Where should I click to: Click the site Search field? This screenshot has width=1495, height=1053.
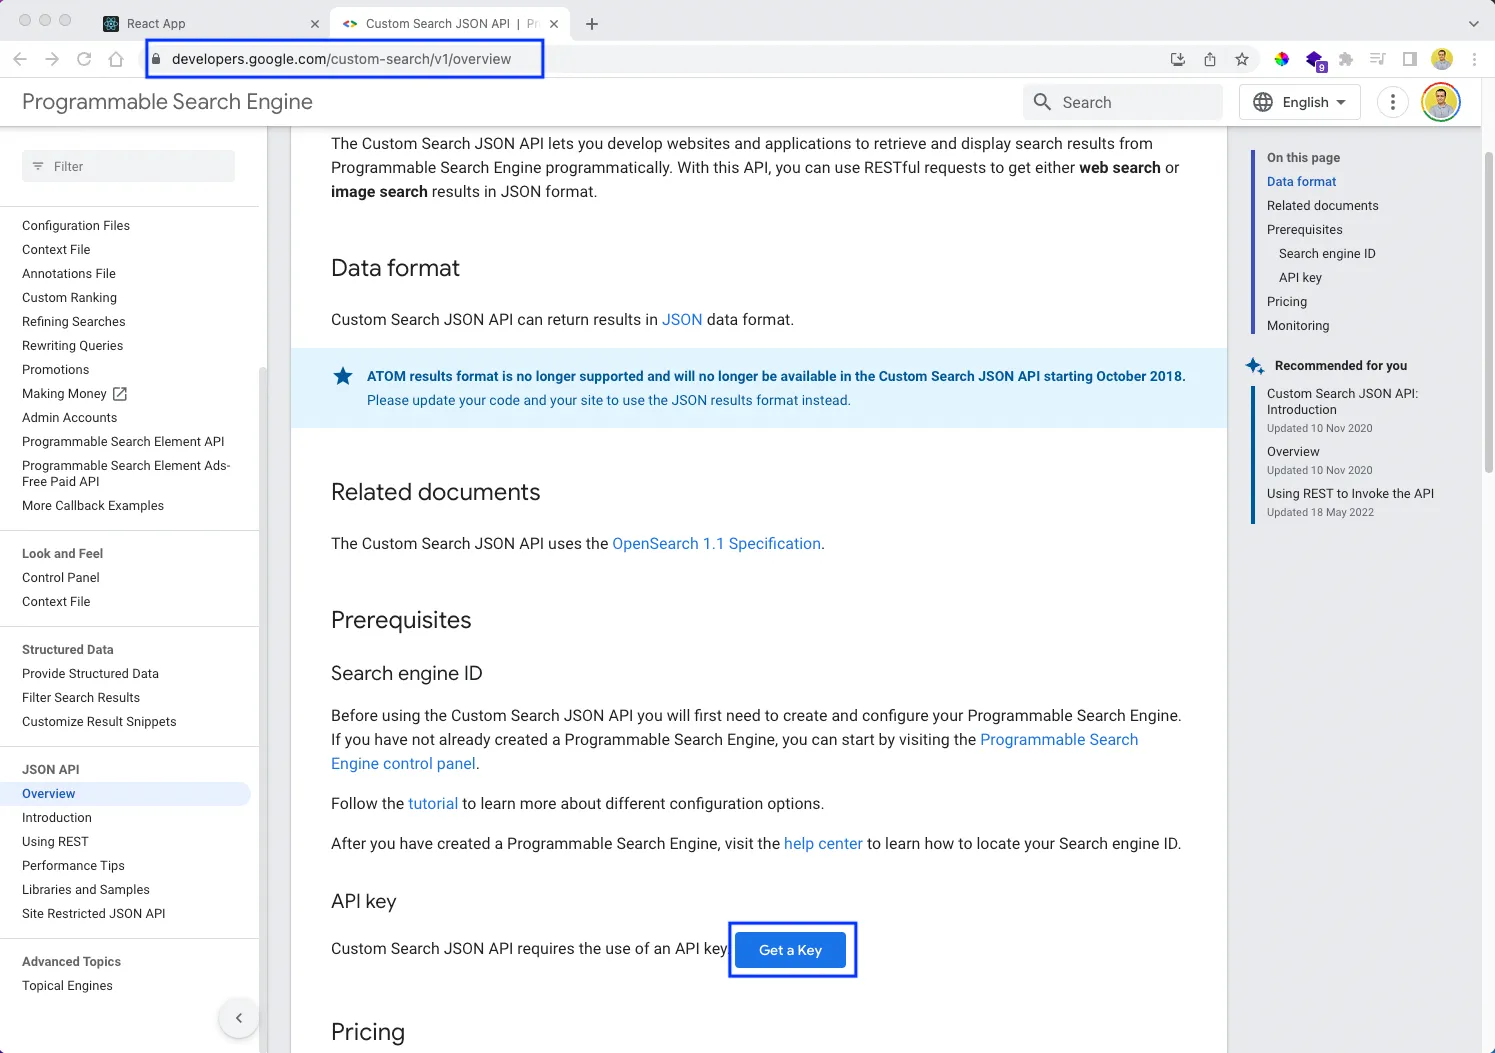point(1122,102)
